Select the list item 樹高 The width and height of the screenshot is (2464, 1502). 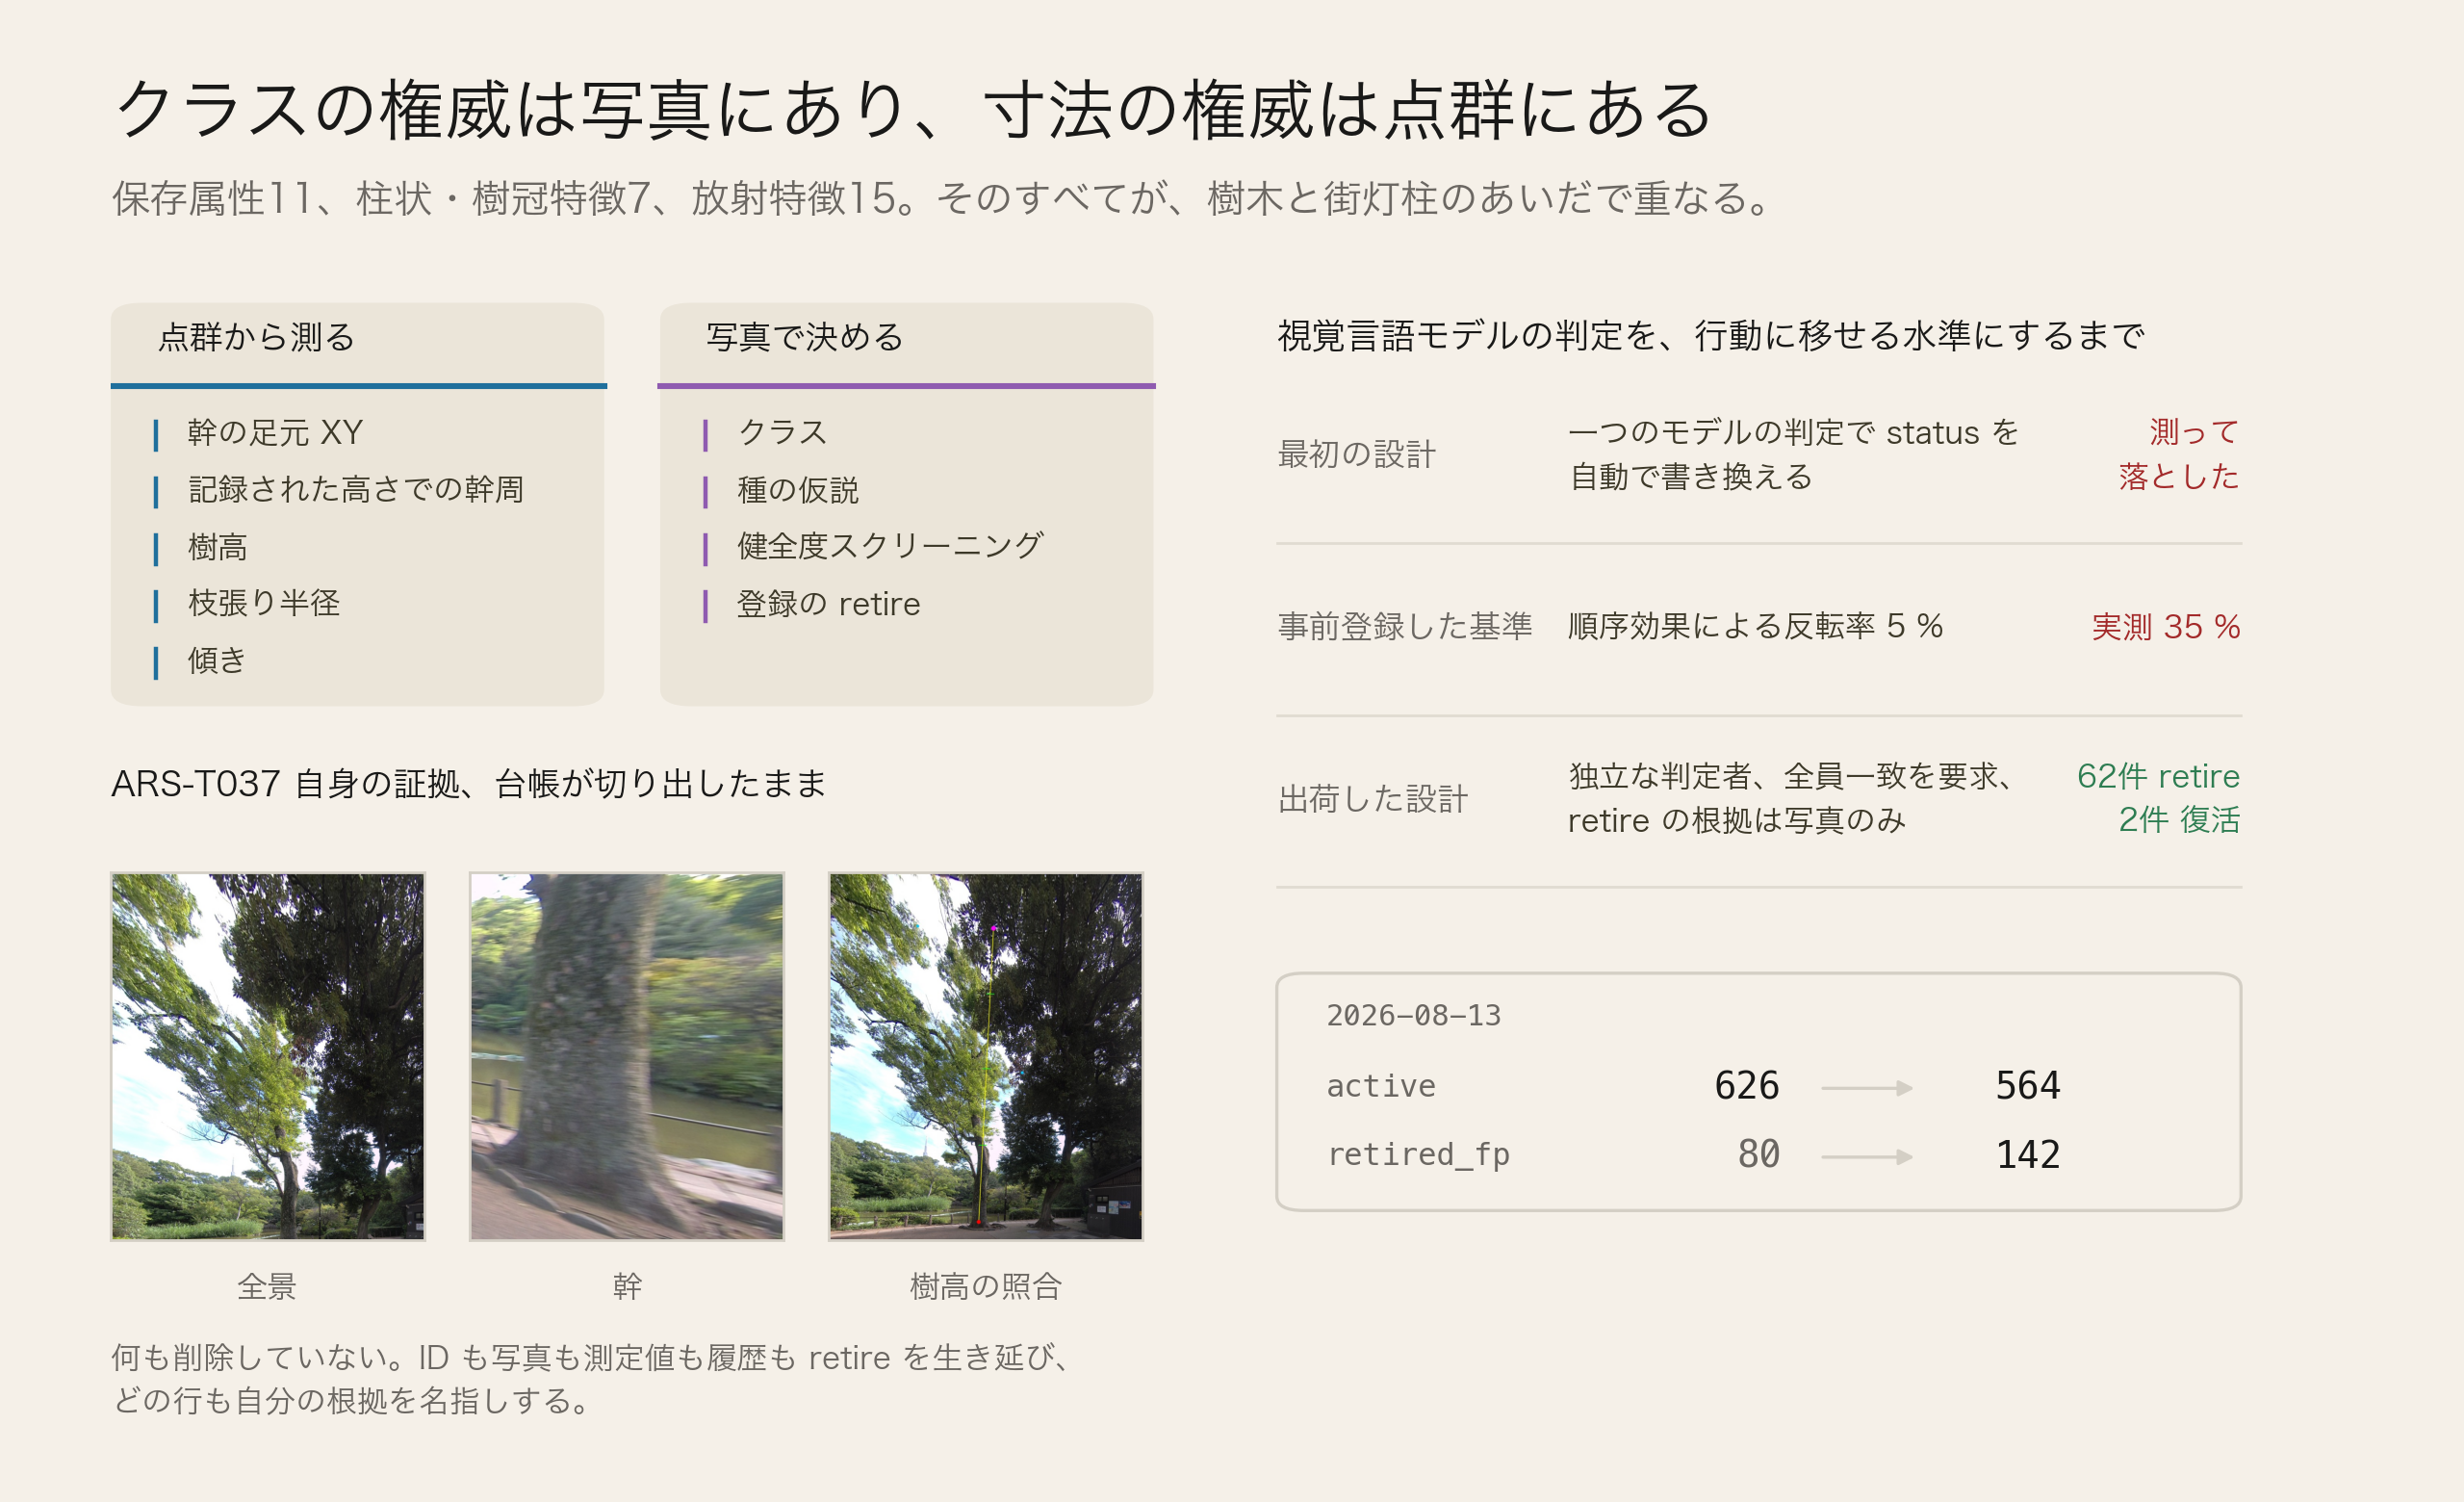tap(217, 547)
